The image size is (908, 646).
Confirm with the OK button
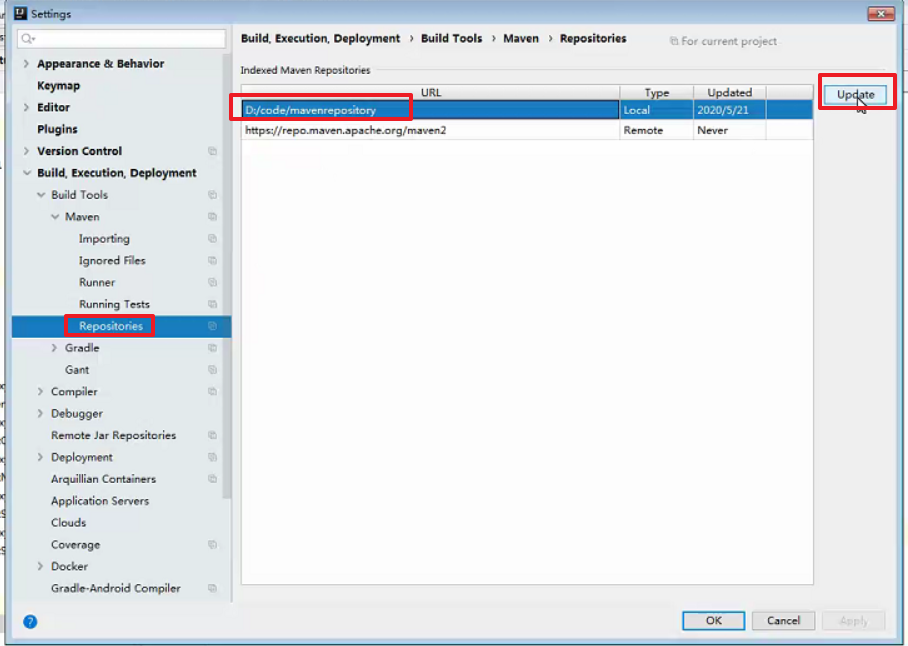pyautogui.click(x=713, y=621)
